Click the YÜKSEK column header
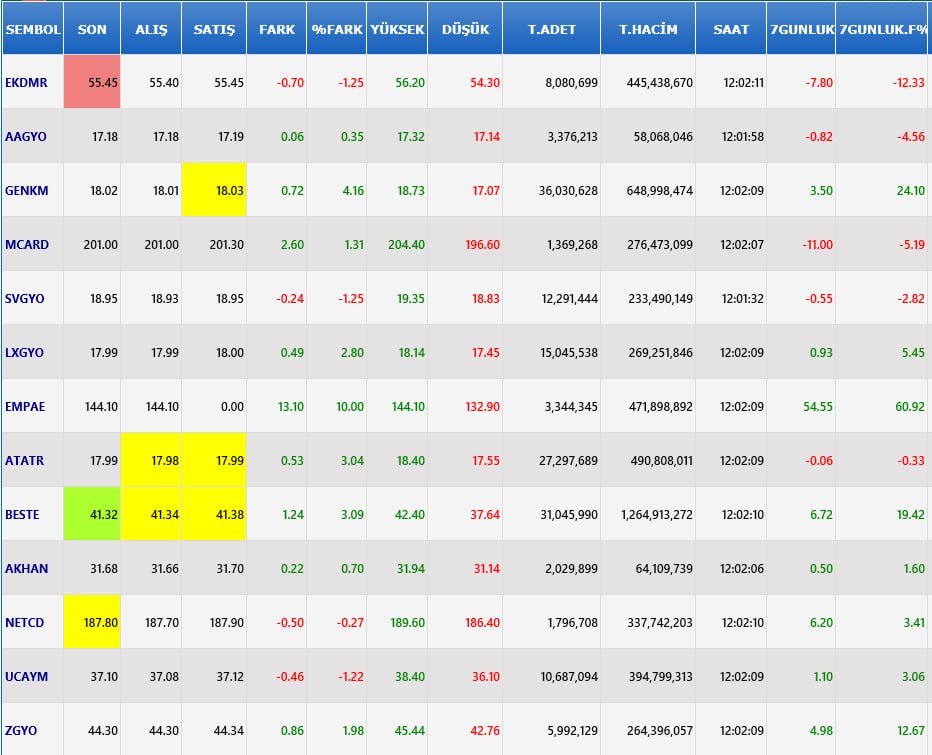Screen dimensions: 932x755 click(x=397, y=29)
